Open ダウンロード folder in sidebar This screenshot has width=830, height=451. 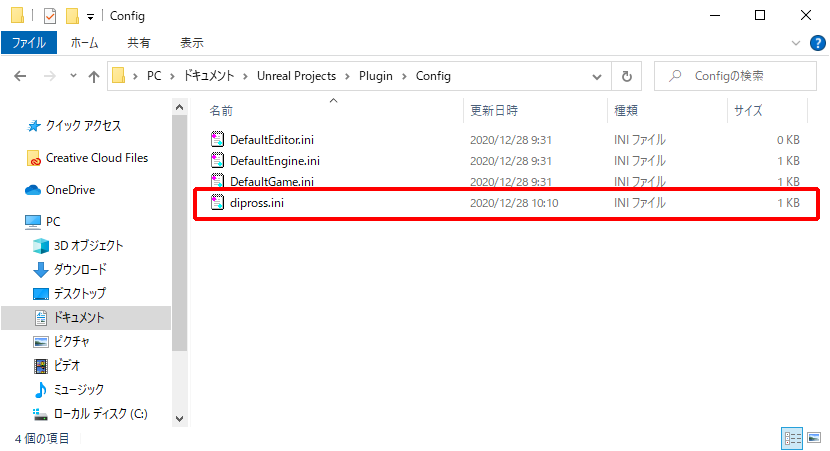80,269
